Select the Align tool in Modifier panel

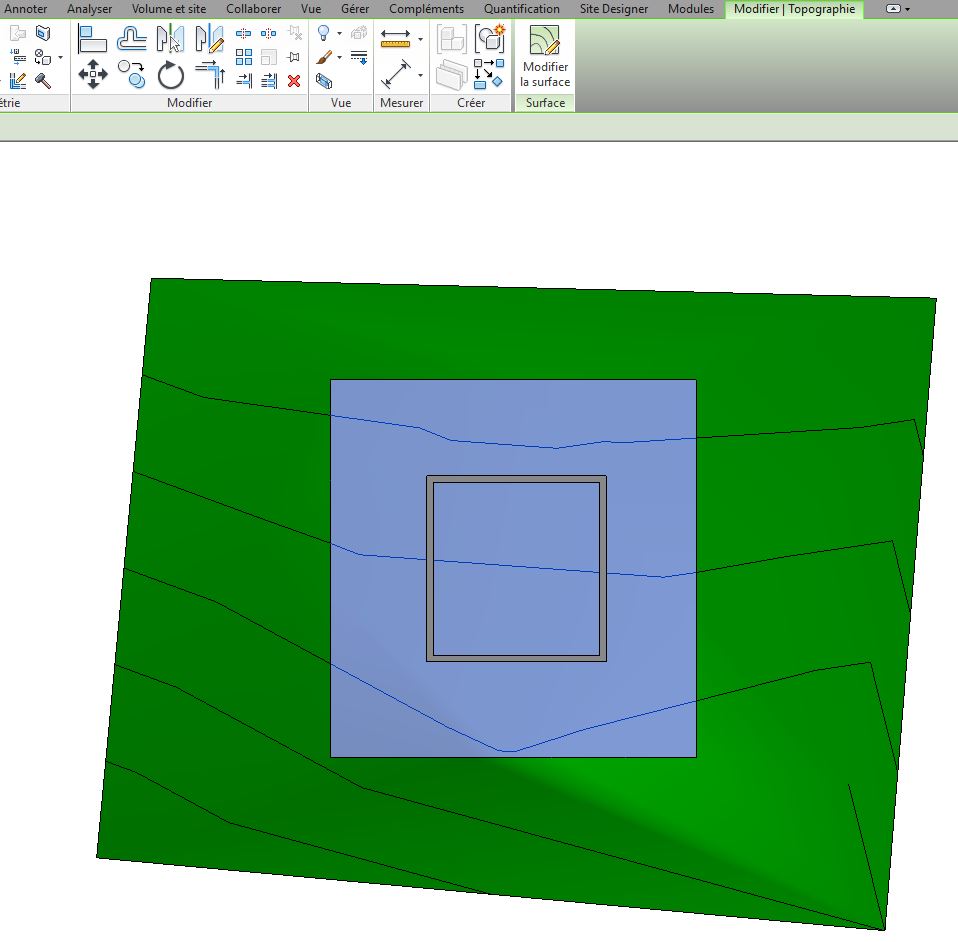[x=92, y=38]
